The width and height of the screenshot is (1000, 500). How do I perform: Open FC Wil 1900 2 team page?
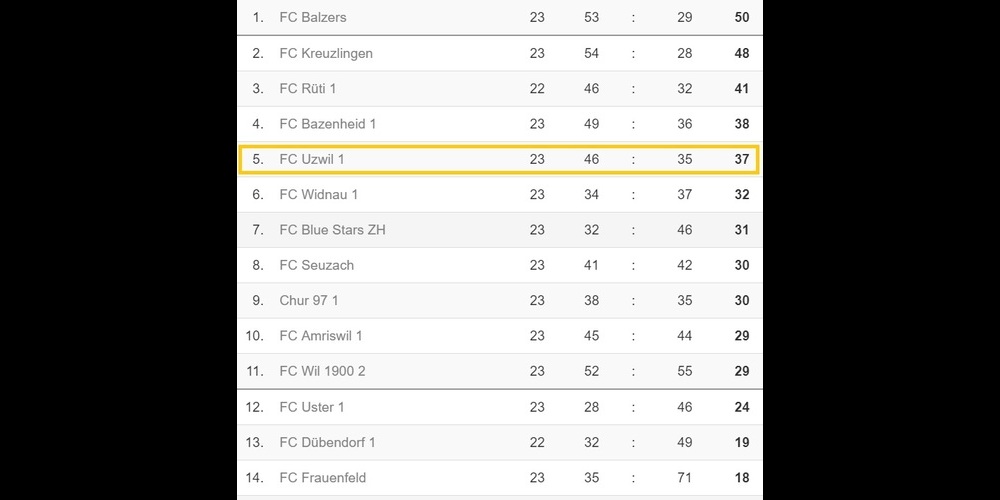(322, 371)
